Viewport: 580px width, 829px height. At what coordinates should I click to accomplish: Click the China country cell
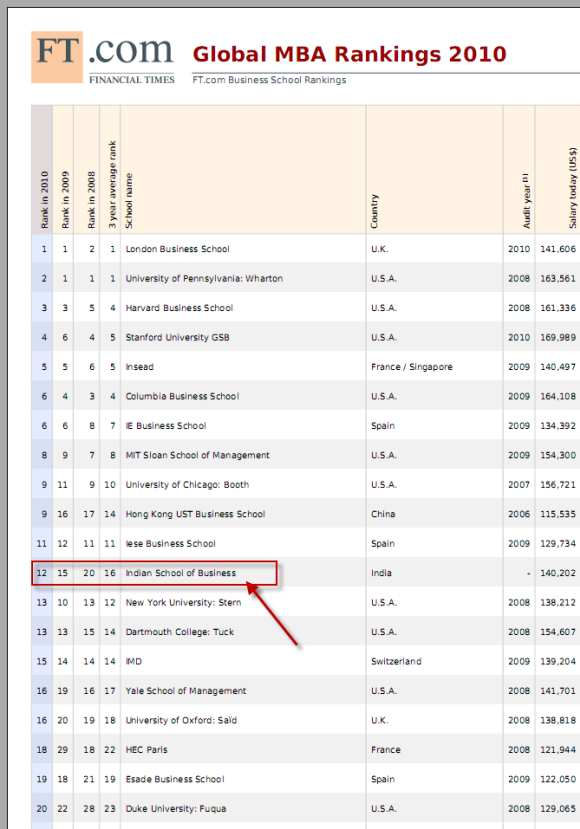point(383,514)
